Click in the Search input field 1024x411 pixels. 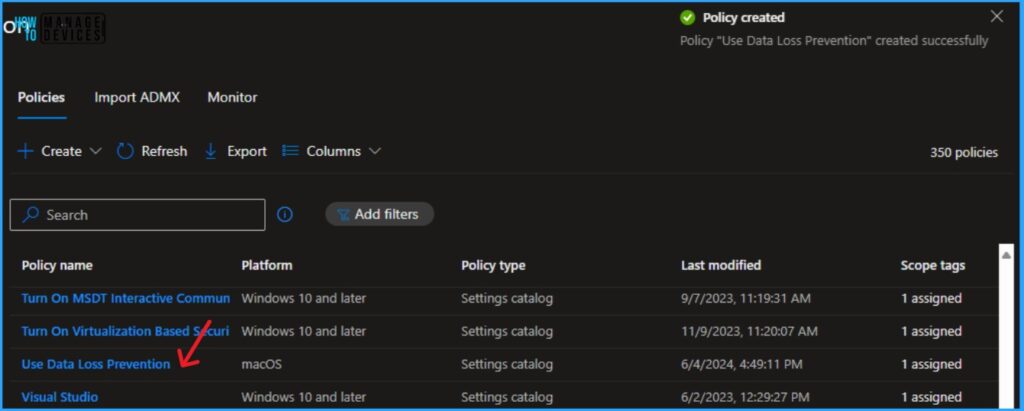(137, 215)
